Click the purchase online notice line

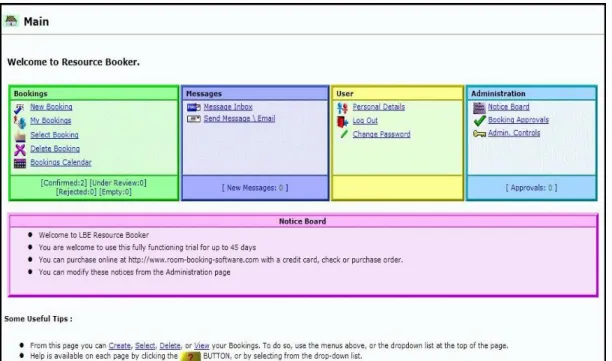click(x=221, y=260)
